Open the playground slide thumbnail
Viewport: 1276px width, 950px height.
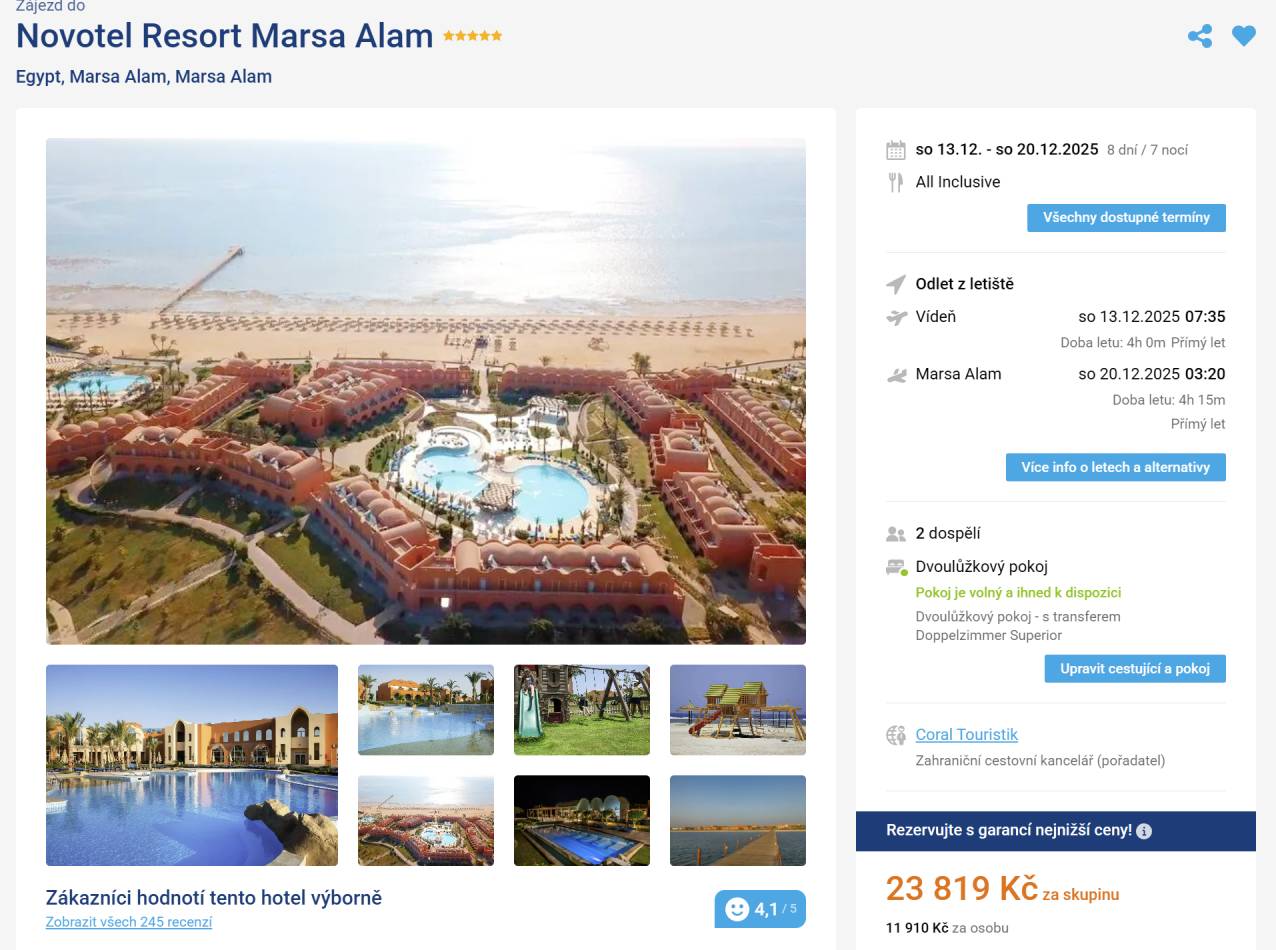coord(582,710)
